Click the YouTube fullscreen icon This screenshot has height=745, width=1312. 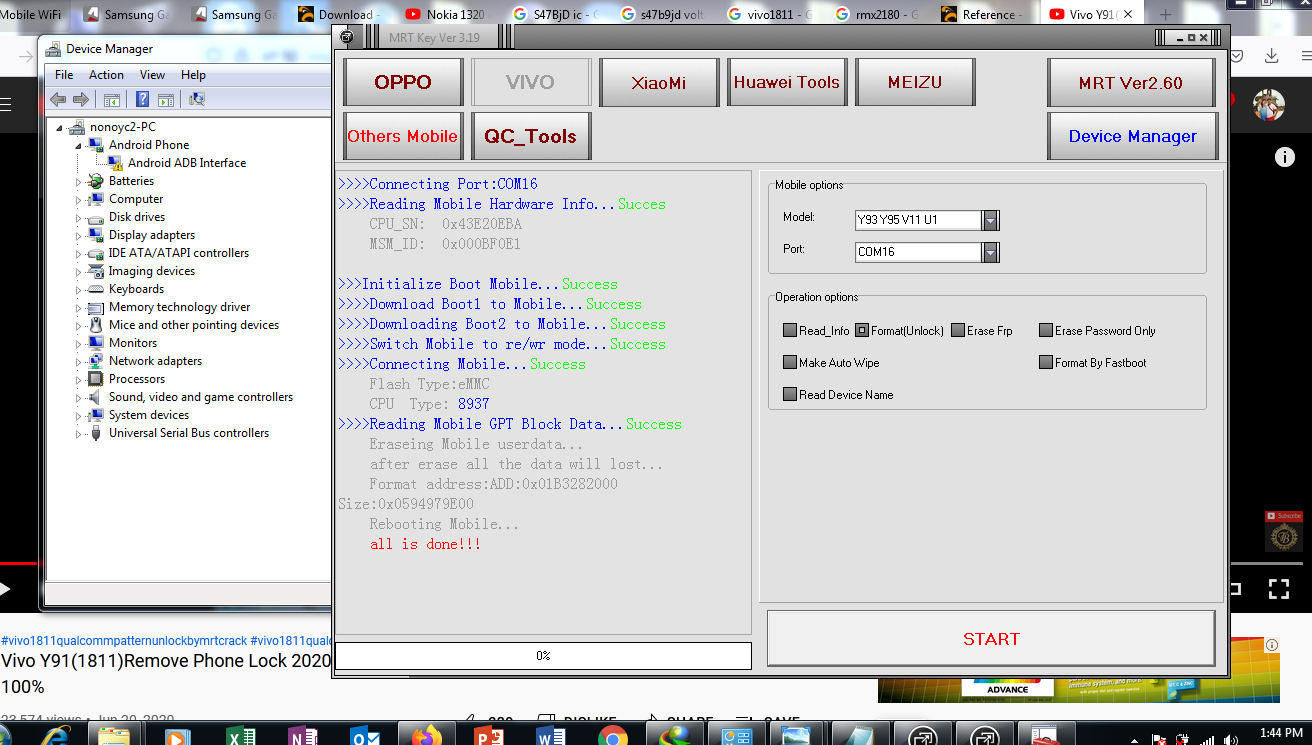(1279, 589)
